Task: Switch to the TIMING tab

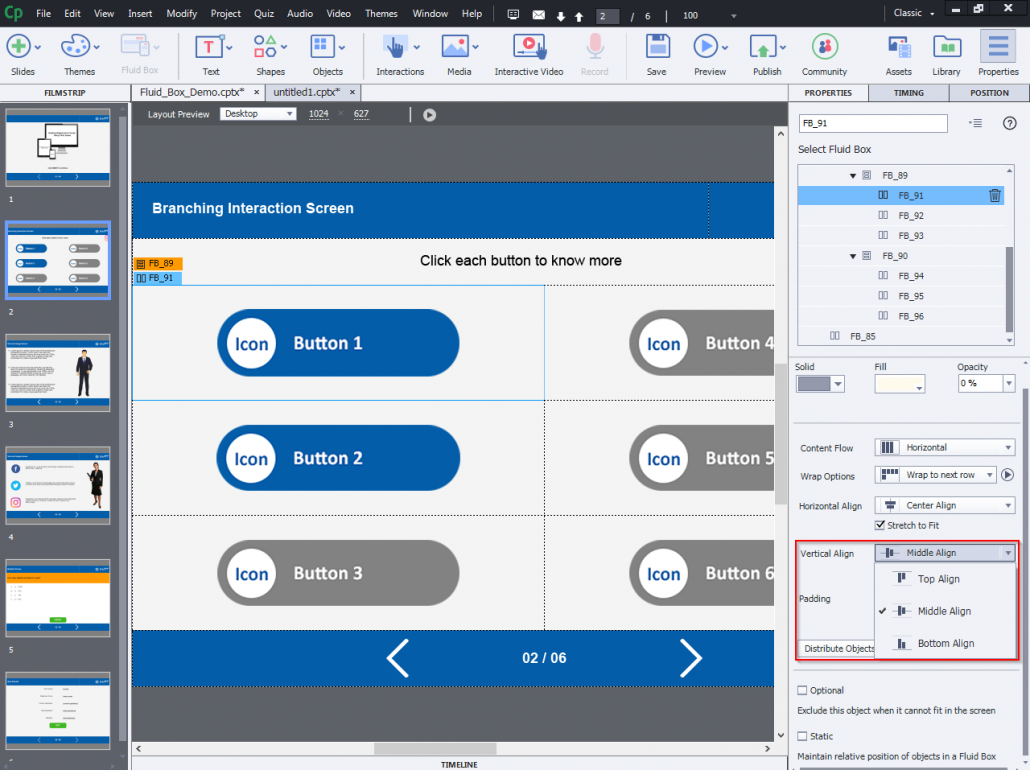Action: pyautogui.click(x=908, y=92)
